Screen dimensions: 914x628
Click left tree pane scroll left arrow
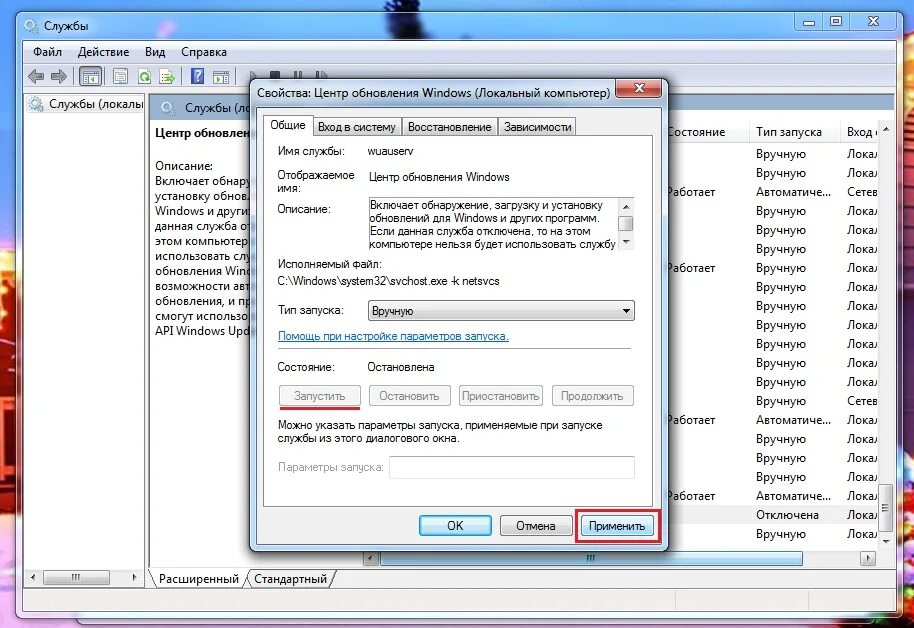tap(33, 577)
